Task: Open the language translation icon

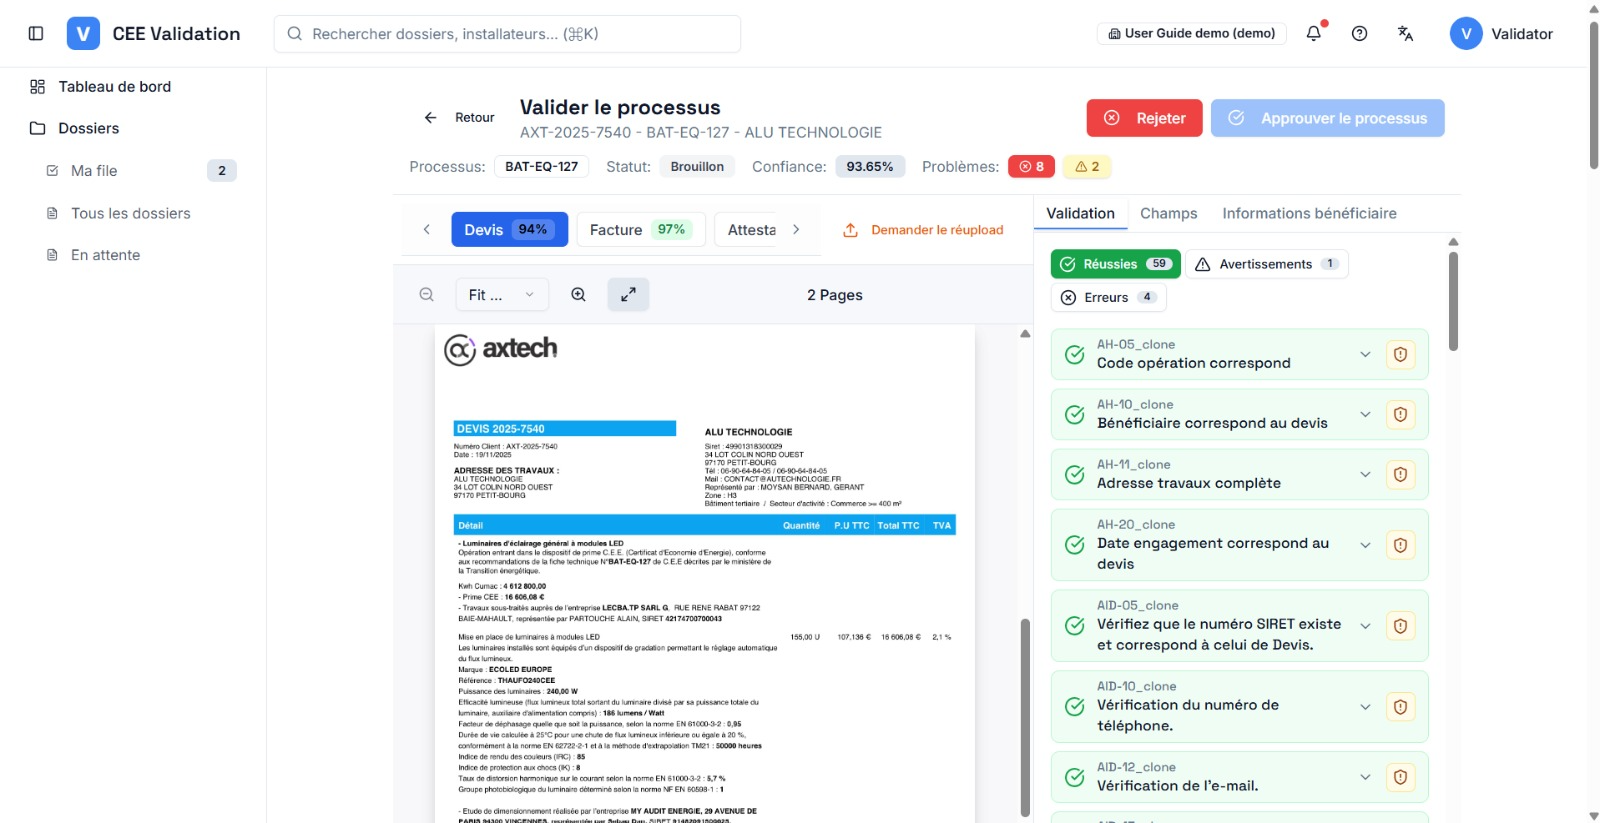Action: [x=1405, y=33]
